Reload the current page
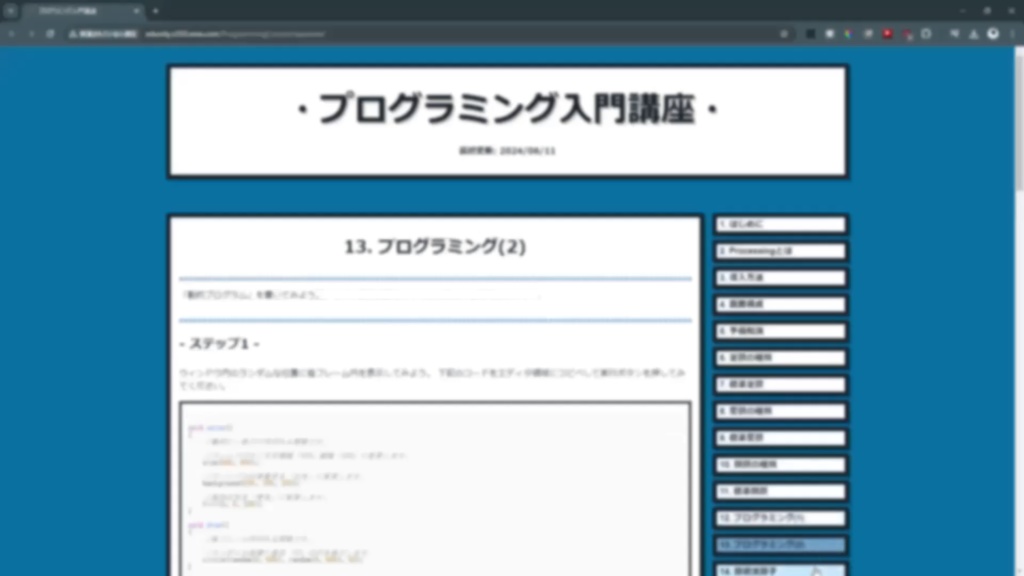1024x576 pixels. click(x=49, y=33)
